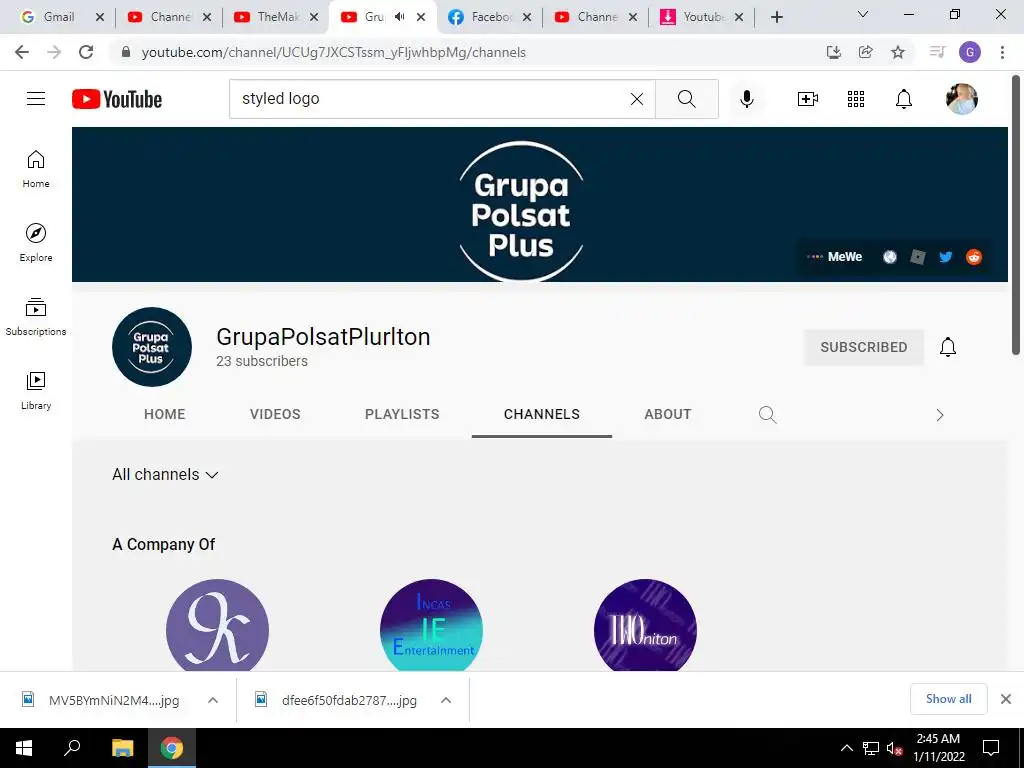
Task: Switch to the VIDEOS channel tab
Action: (275, 414)
